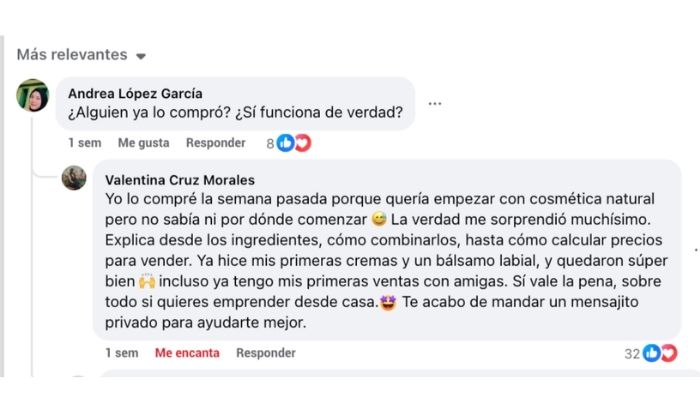Click Responder under Valentina's reply
700x400 pixels.
(265, 353)
